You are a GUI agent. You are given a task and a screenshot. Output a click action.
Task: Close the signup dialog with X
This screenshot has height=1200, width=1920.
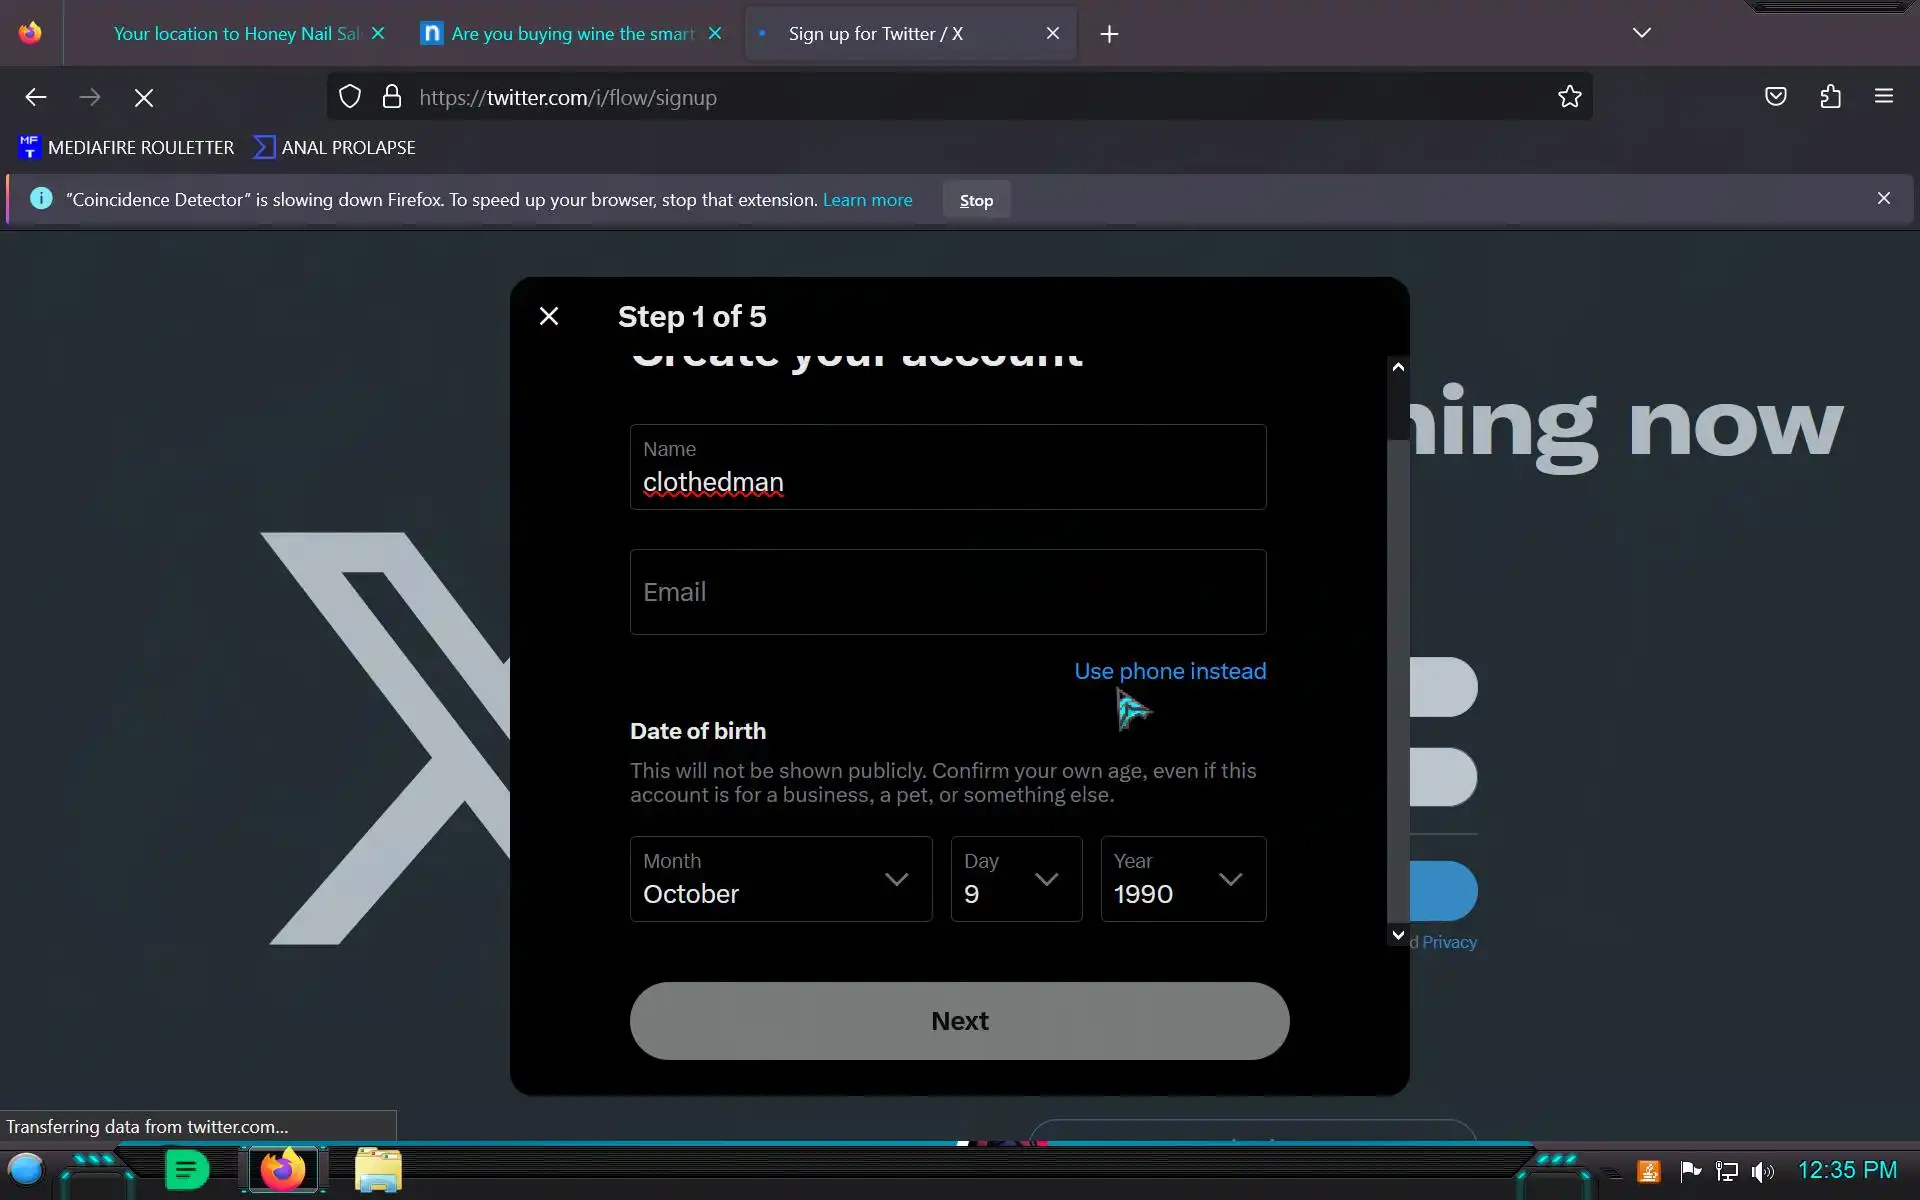549,316
